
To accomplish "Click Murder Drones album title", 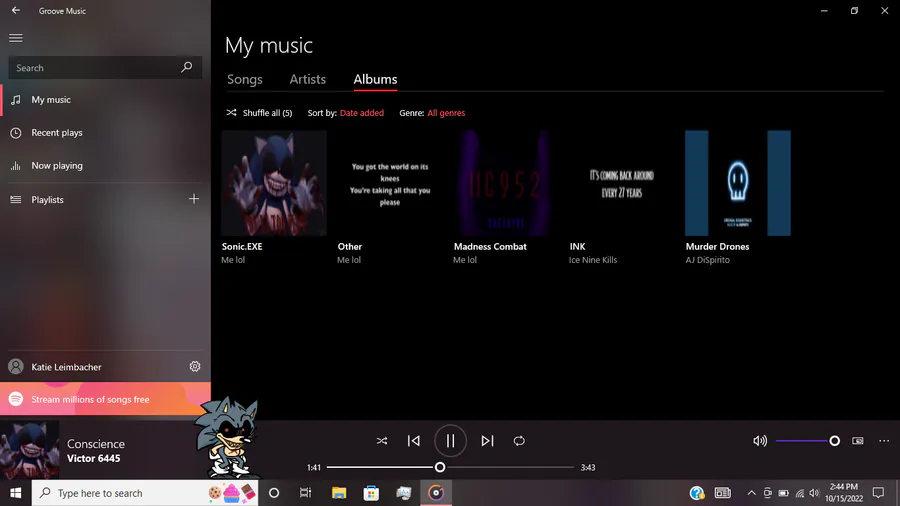I will (x=717, y=247).
